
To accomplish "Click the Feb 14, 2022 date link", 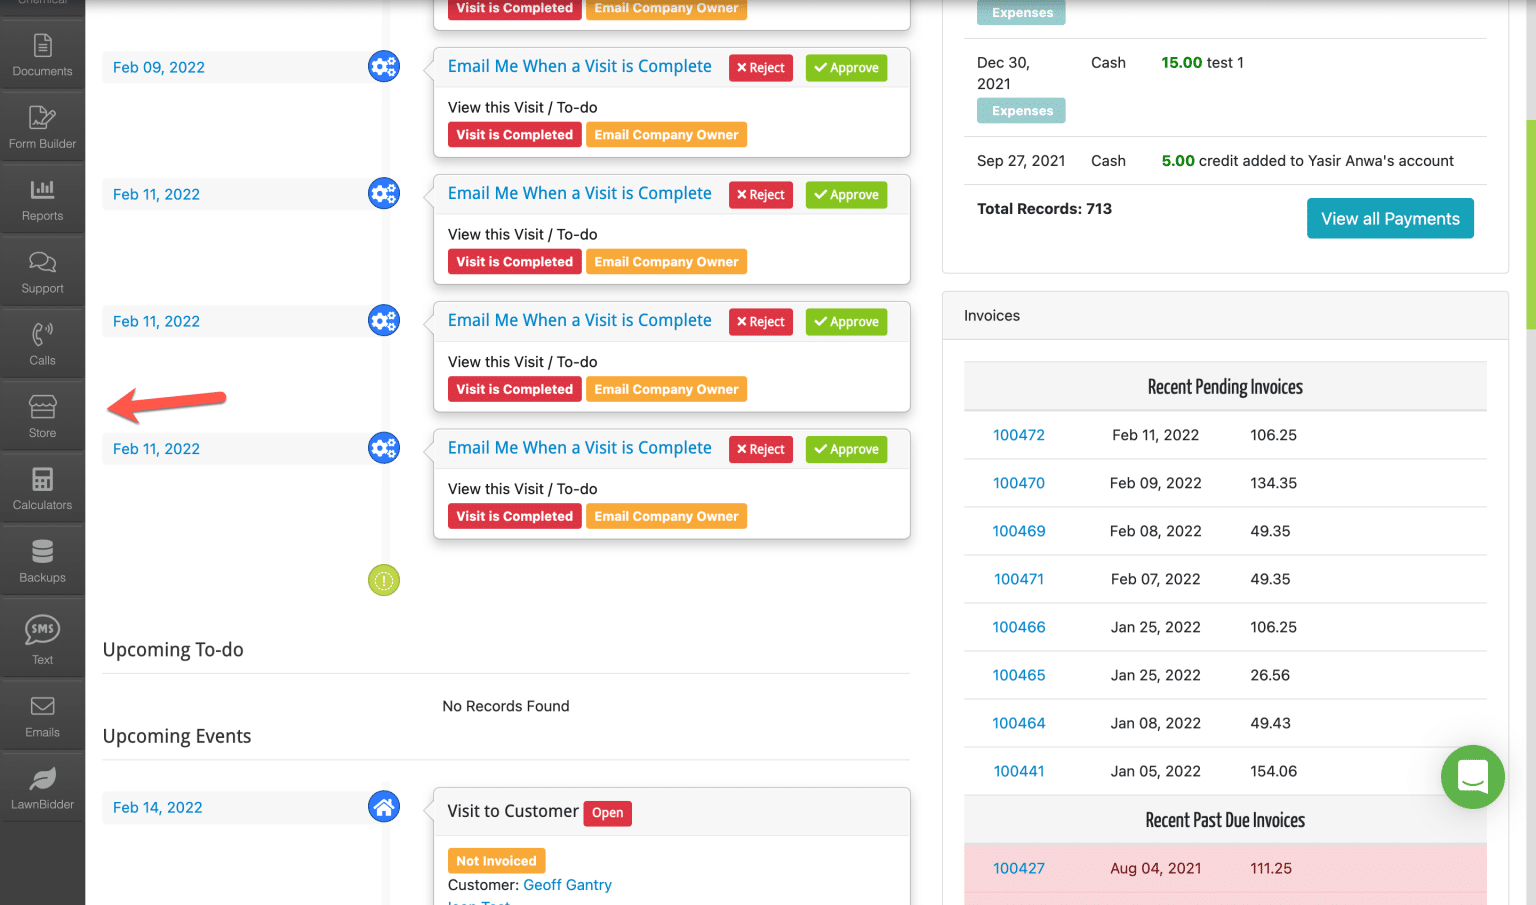I will pos(158,807).
